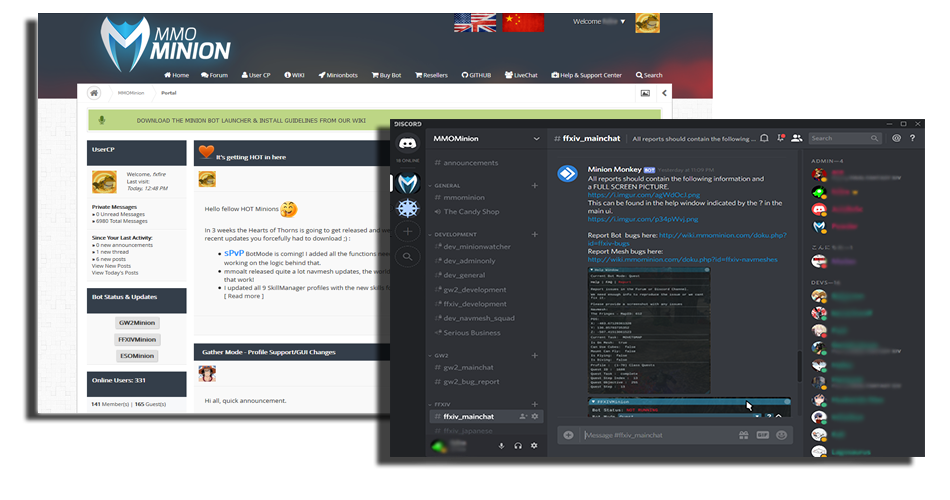Collapse the GENERAL channel category

pyautogui.click(x=447, y=185)
